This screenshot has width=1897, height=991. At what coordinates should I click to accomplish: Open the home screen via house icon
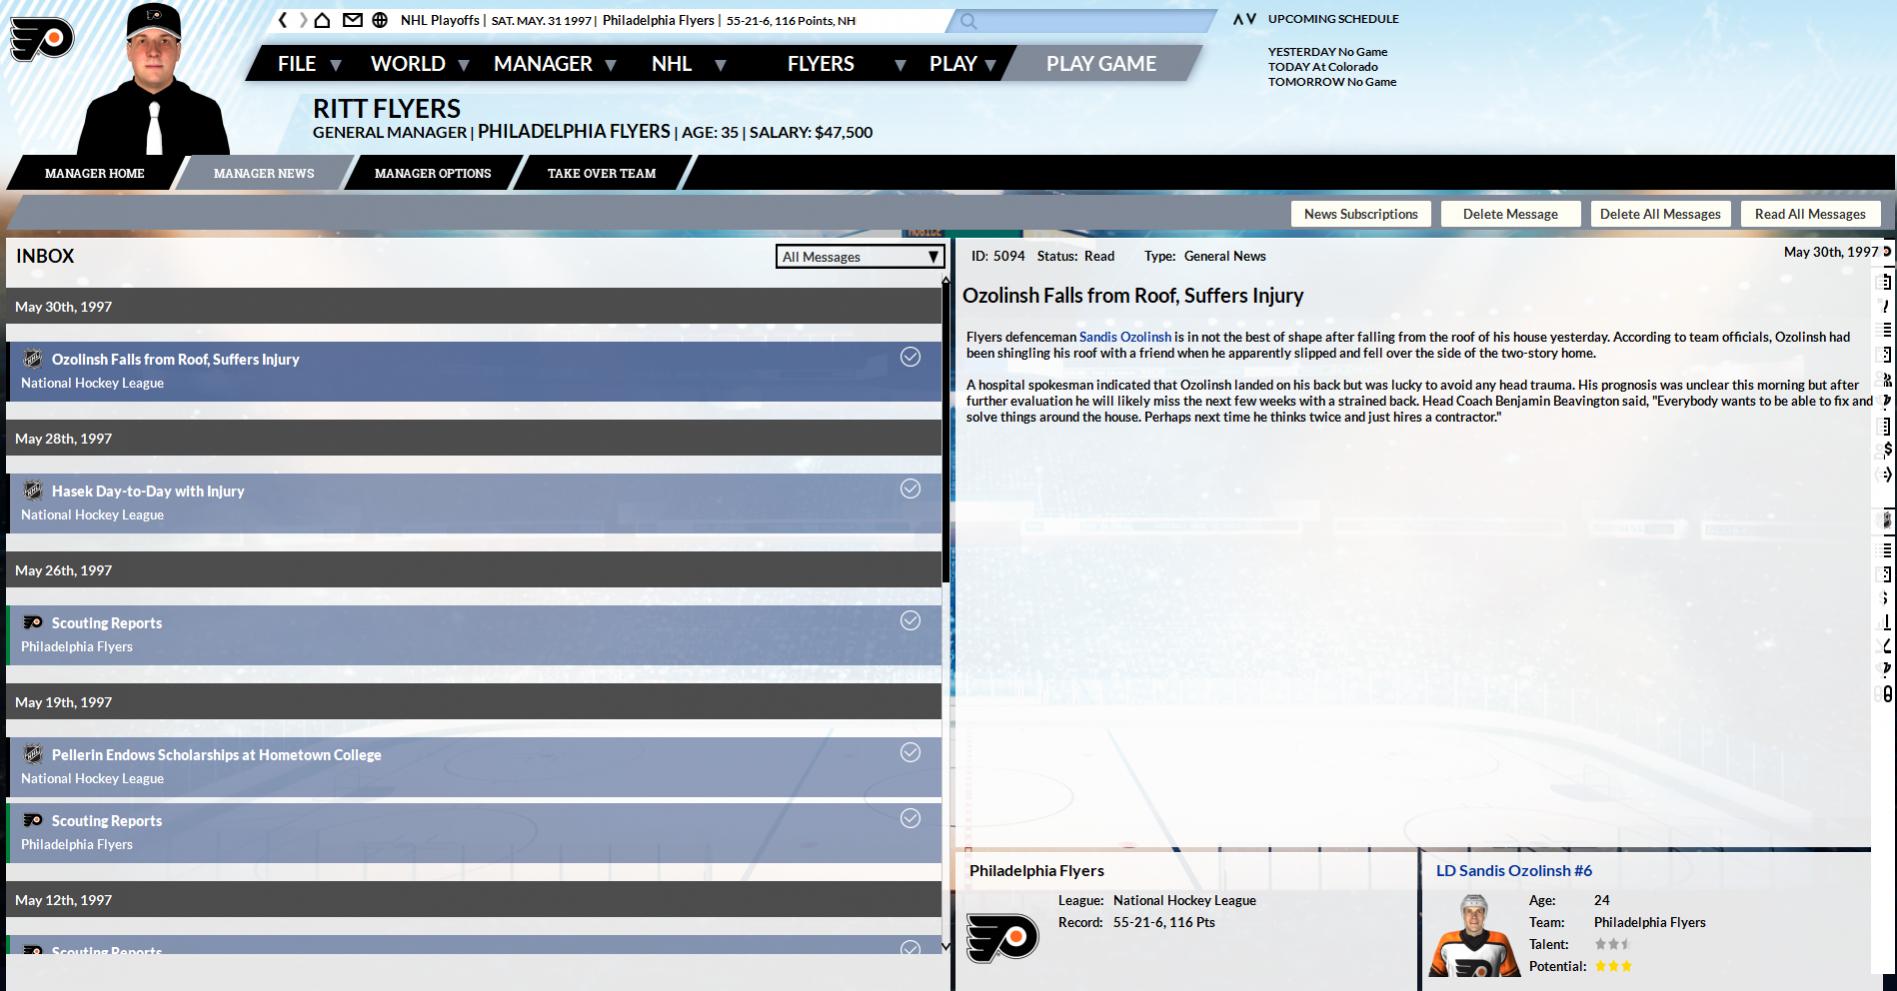[322, 20]
